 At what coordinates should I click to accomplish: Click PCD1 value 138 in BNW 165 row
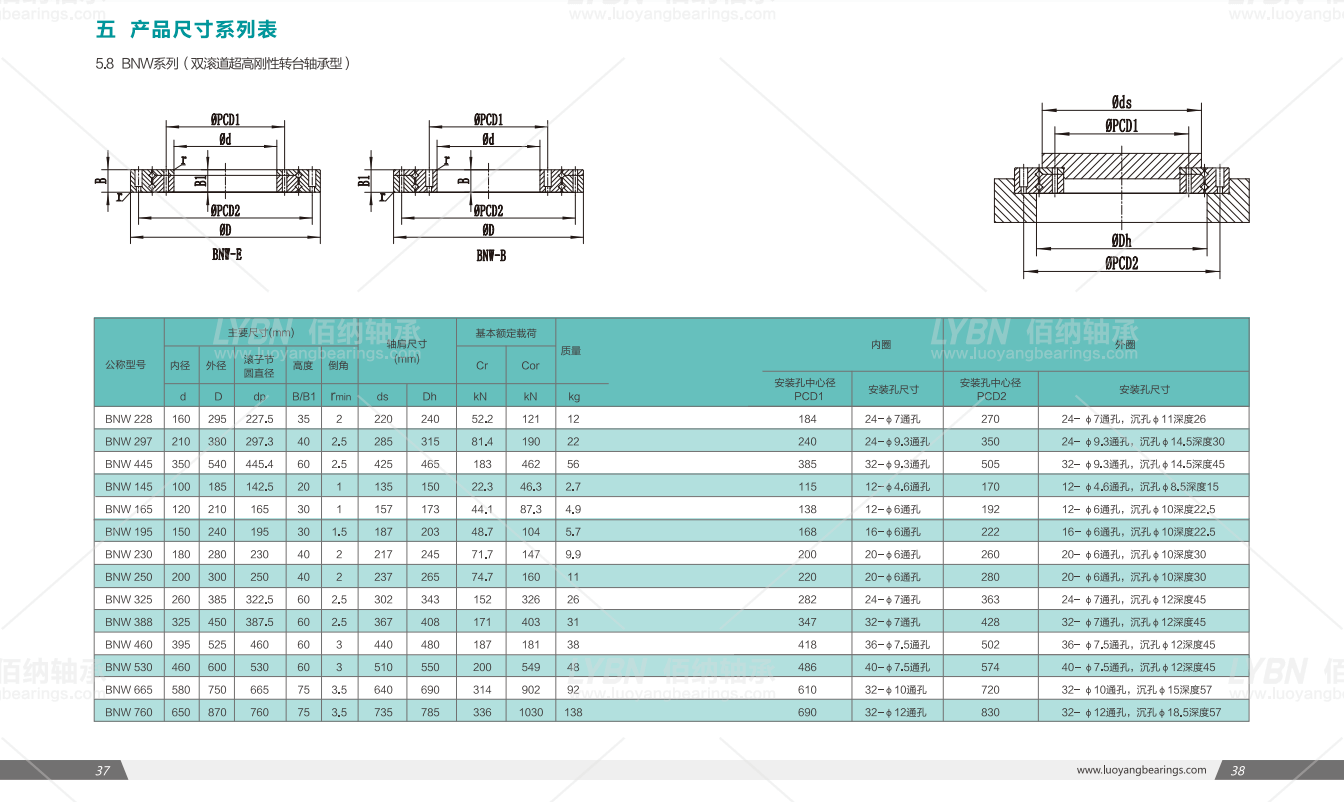tap(807, 509)
